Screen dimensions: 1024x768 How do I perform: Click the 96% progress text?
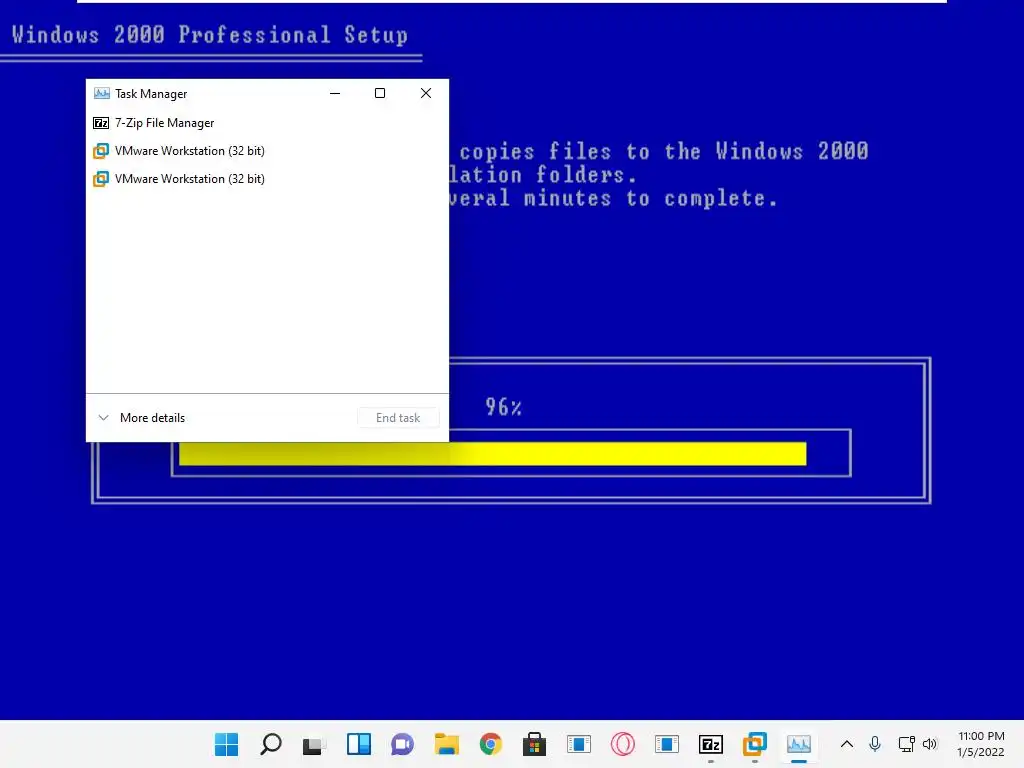pos(504,407)
